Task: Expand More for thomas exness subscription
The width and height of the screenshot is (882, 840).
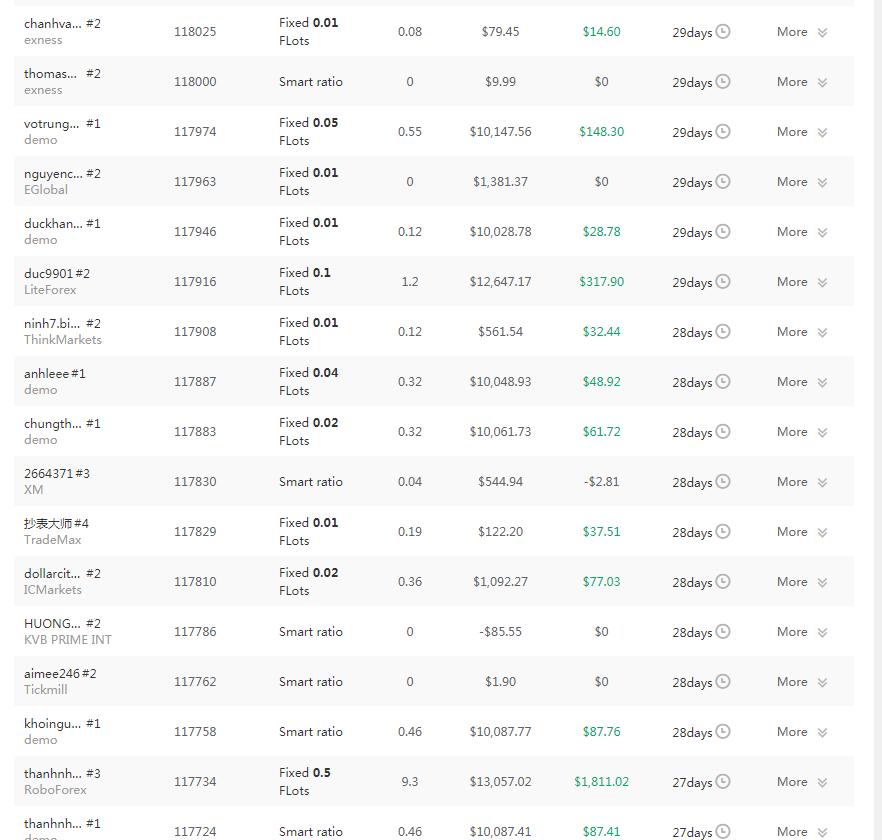Action: pos(802,82)
